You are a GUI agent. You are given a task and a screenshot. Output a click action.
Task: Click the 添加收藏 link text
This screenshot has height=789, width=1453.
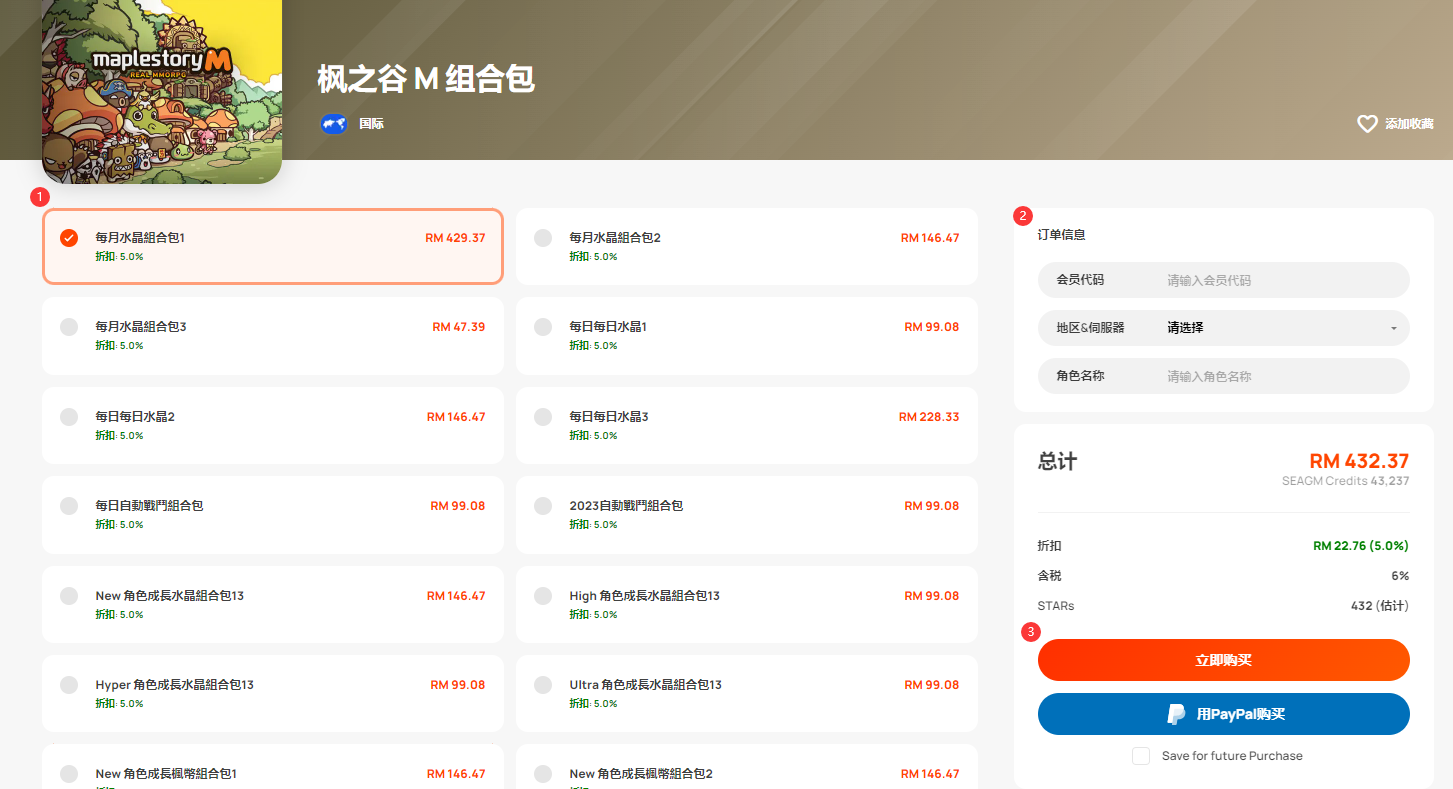click(x=1409, y=124)
